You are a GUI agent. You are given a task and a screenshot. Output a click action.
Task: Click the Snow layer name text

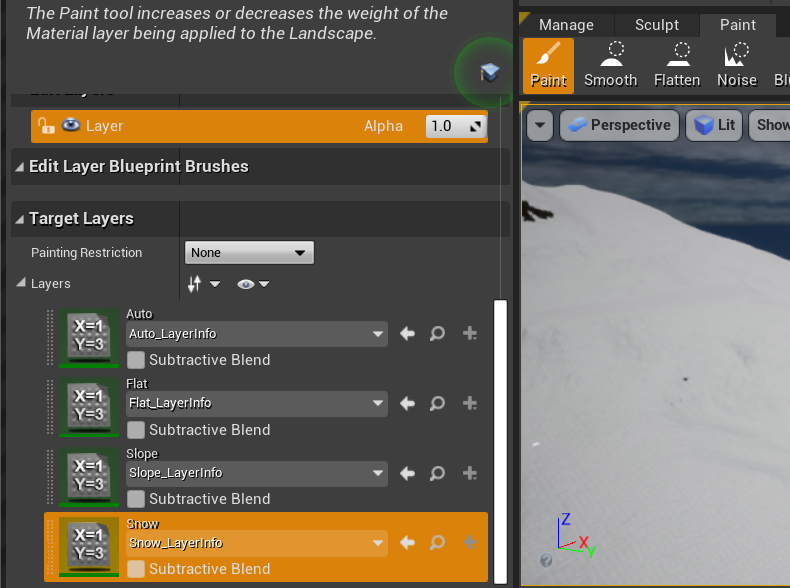pos(143,524)
